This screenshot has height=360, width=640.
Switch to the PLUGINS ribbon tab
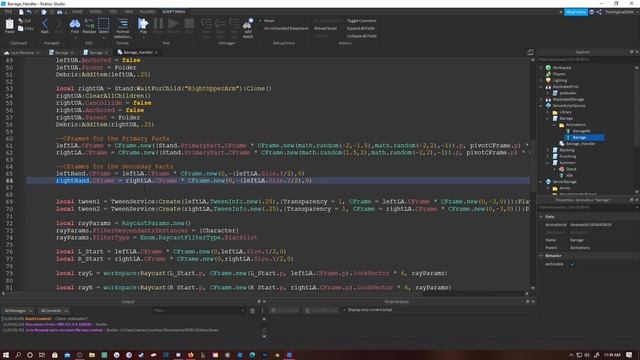(x=147, y=12)
